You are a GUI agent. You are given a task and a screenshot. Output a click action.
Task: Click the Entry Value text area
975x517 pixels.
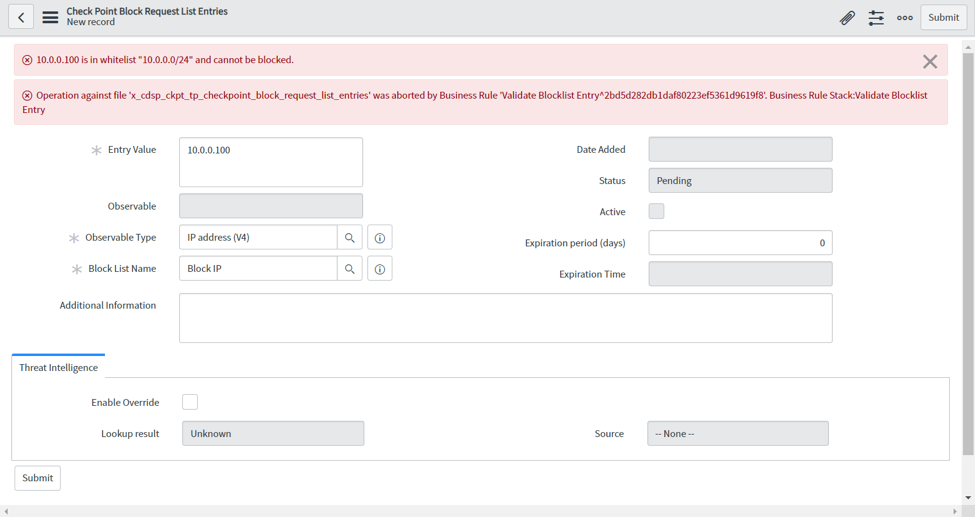pyautogui.click(x=271, y=162)
